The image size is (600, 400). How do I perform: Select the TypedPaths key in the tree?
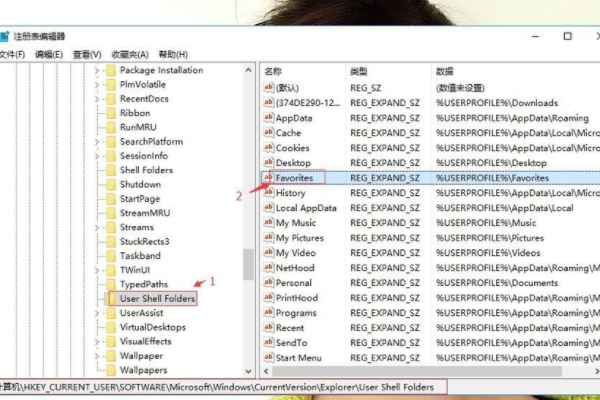tap(147, 284)
